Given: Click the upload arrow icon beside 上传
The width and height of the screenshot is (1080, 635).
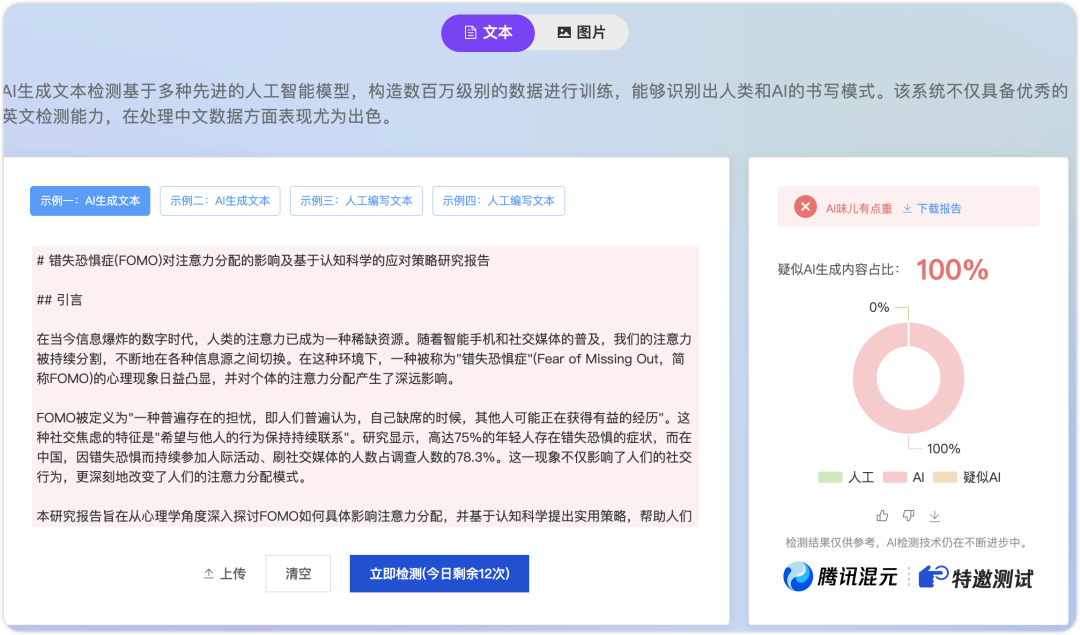Looking at the screenshot, I should coord(209,574).
